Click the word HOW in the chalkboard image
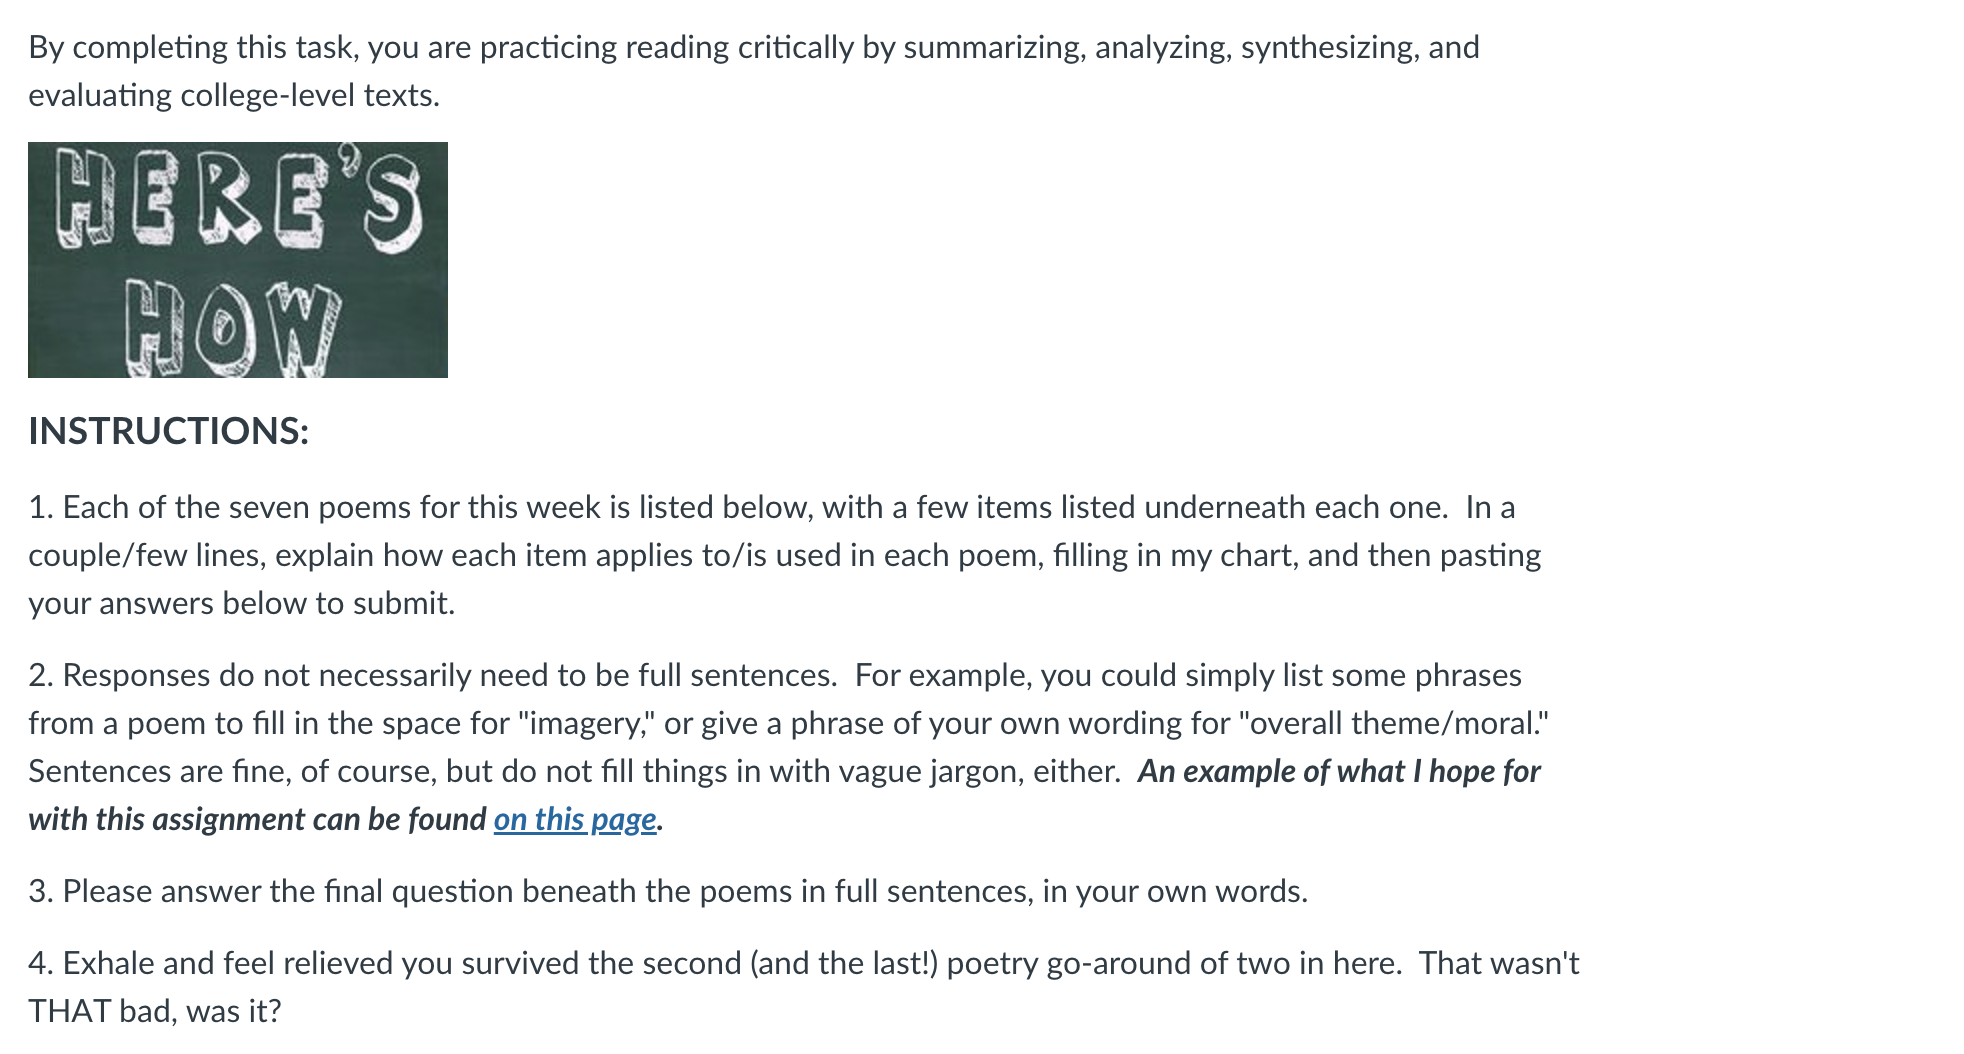The height and width of the screenshot is (1054, 1964). pos(232,328)
